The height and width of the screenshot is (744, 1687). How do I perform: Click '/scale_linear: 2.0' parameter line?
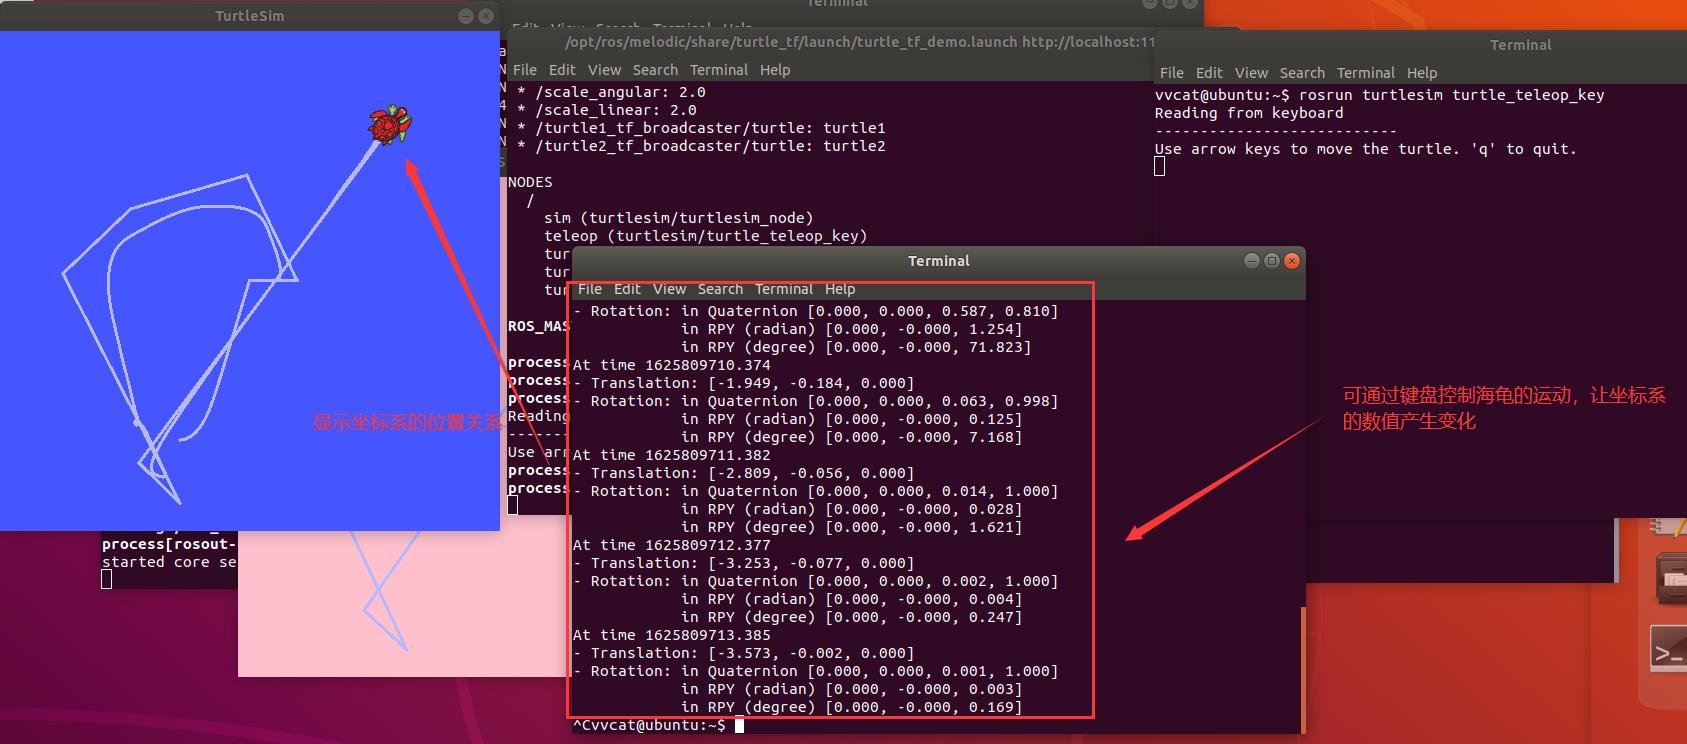click(607, 110)
